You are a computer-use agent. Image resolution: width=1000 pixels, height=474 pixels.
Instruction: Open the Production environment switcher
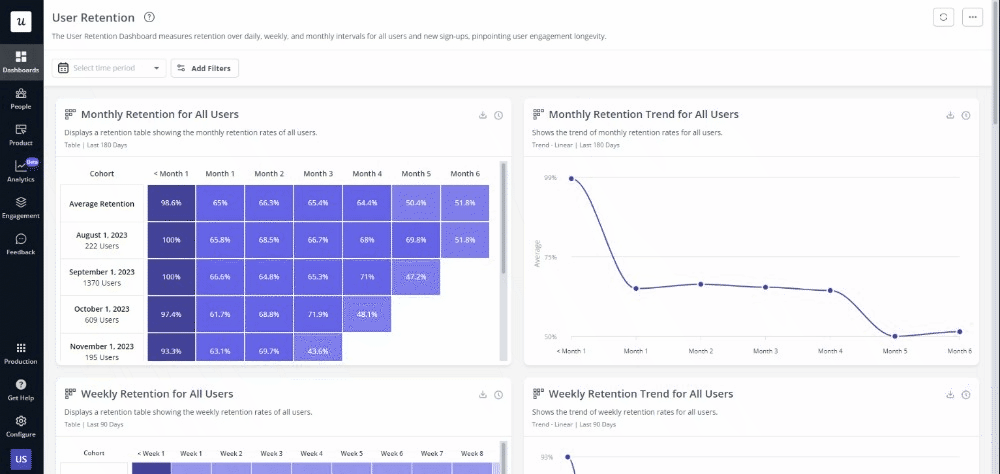click(20, 352)
